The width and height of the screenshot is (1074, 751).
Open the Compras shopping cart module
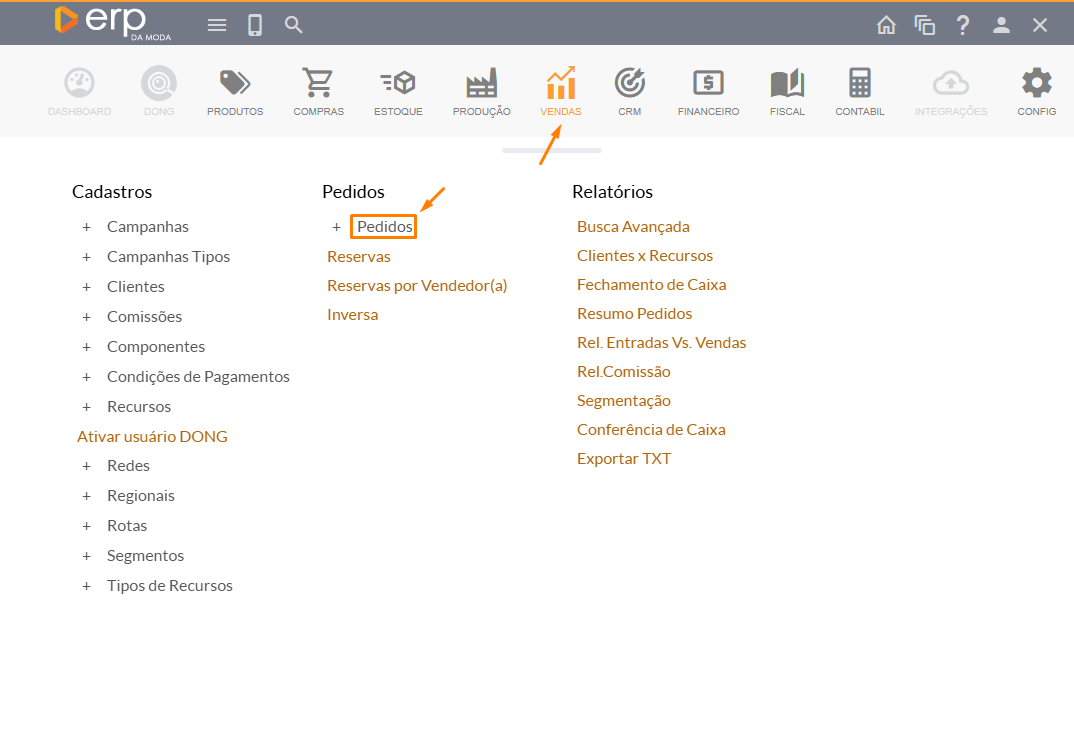(318, 84)
